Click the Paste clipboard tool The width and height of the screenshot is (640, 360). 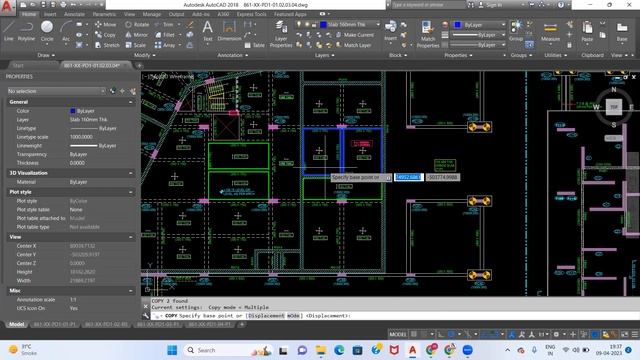tap(587, 32)
